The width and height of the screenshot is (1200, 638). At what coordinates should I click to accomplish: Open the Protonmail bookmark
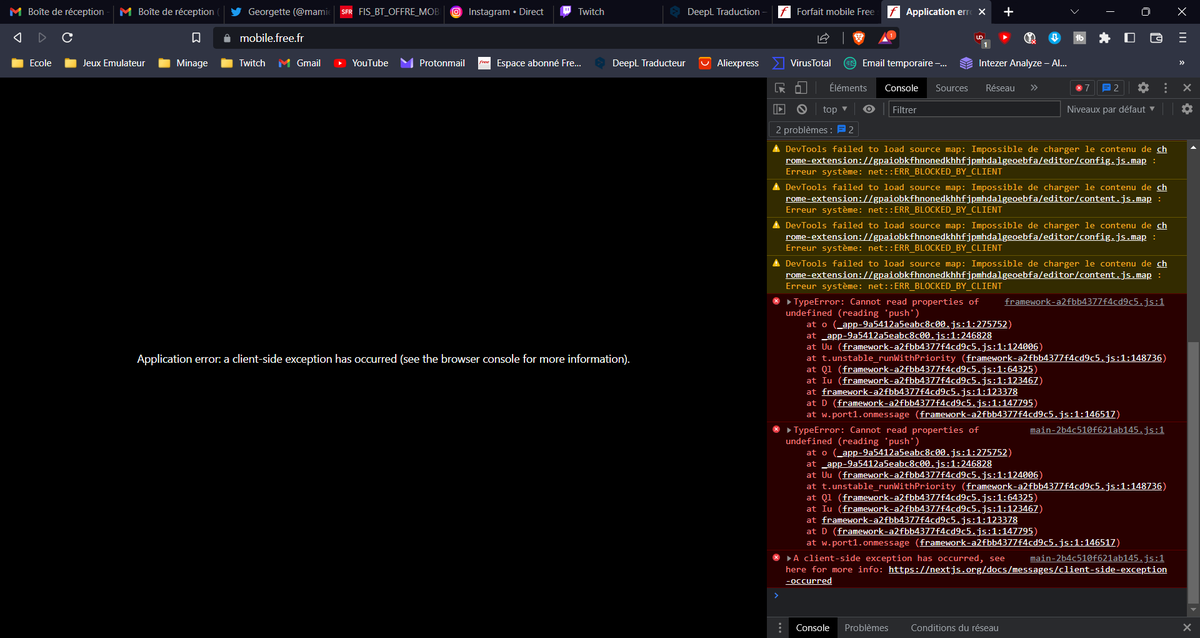click(x=432, y=63)
